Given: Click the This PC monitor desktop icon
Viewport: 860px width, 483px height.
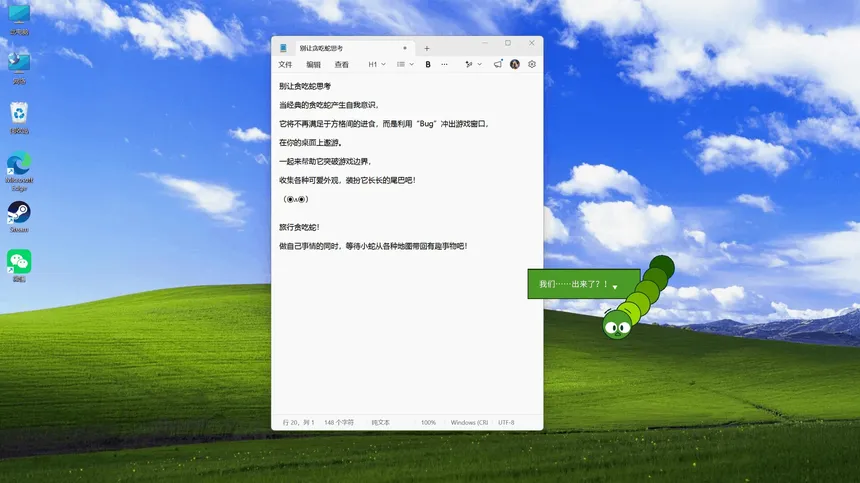Looking at the screenshot, I should click(x=19, y=19).
